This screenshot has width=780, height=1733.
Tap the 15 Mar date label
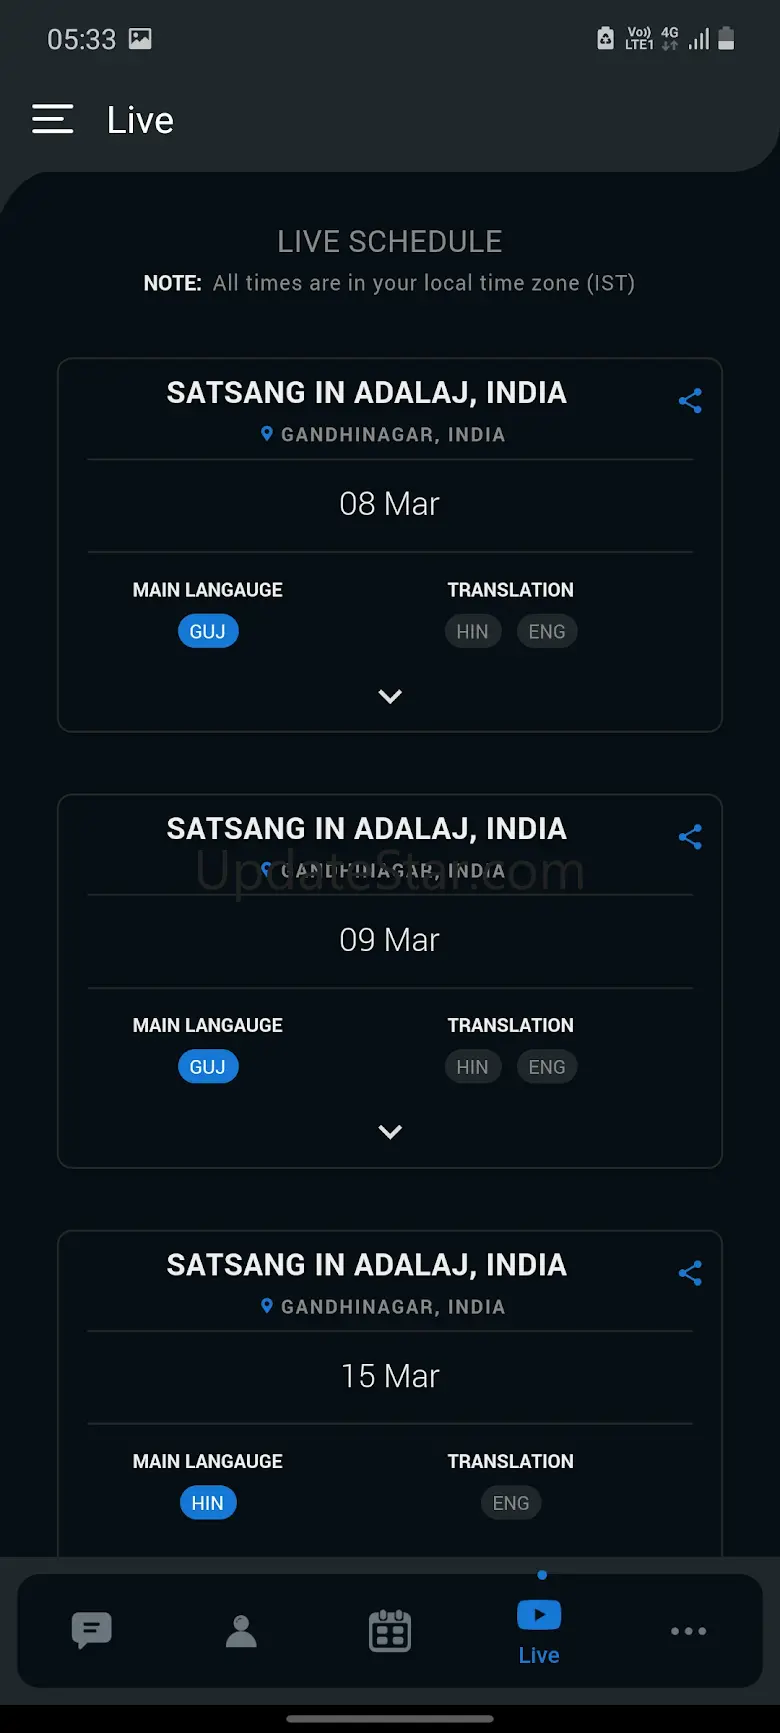(390, 1376)
